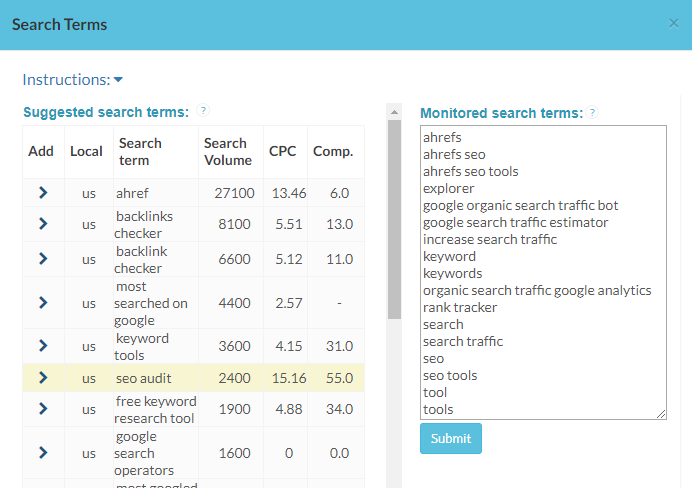
Task: Click 'google organic search traffic bot' line
Action: click(x=520, y=206)
